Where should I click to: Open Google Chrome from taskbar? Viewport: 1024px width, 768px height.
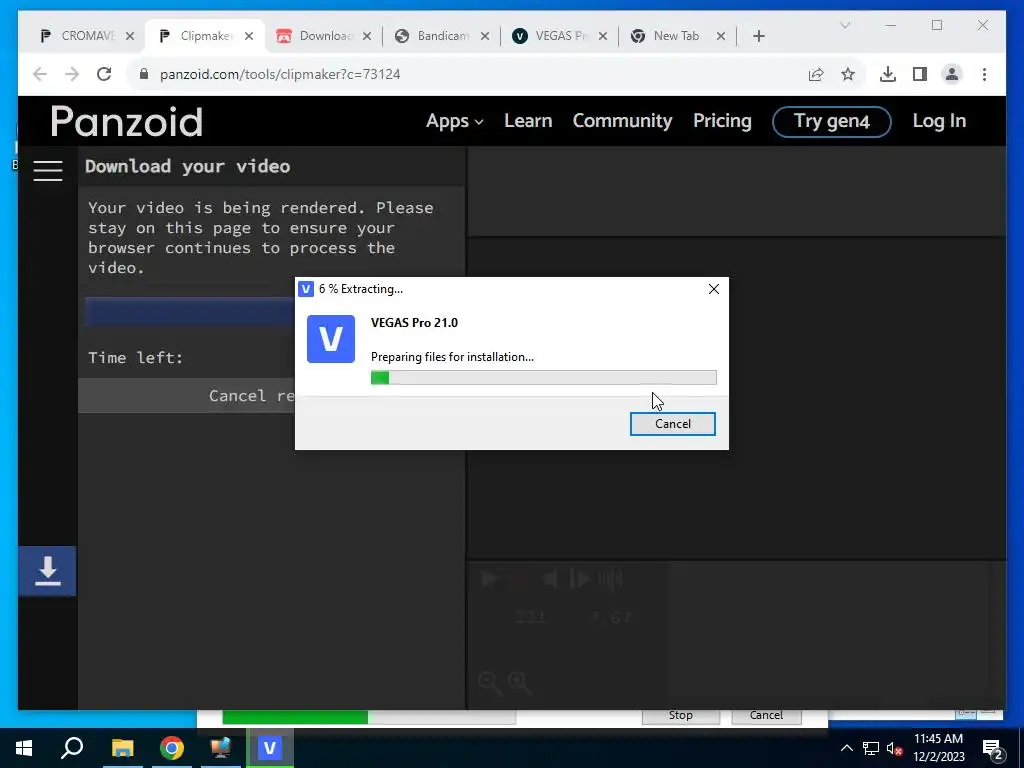coord(172,748)
